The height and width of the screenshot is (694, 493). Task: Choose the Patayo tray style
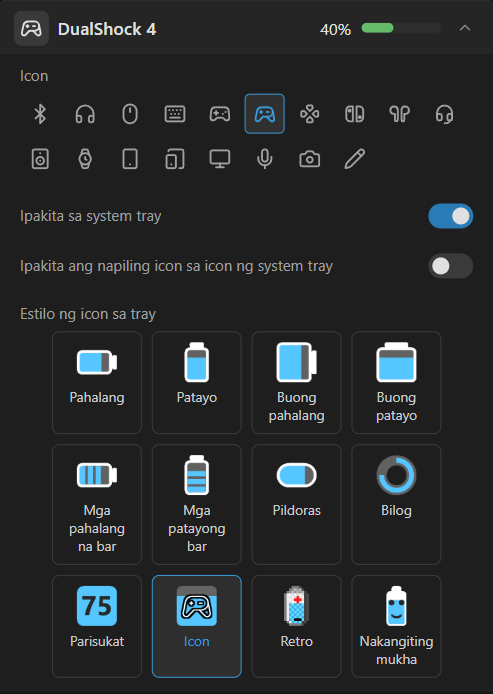(x=197, y=382)
